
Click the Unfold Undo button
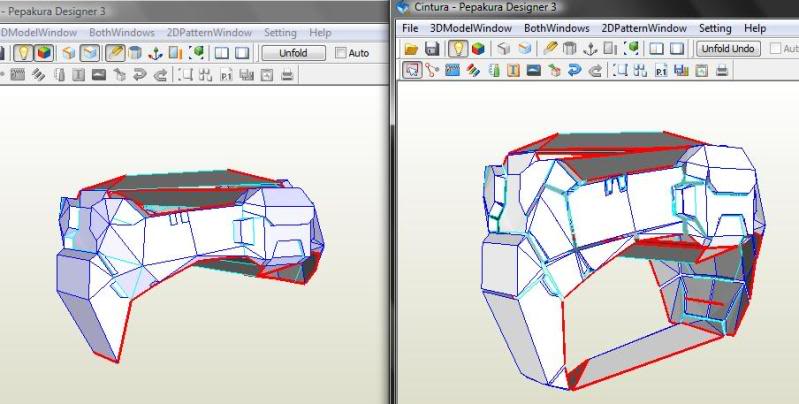[x=728, y=49]
